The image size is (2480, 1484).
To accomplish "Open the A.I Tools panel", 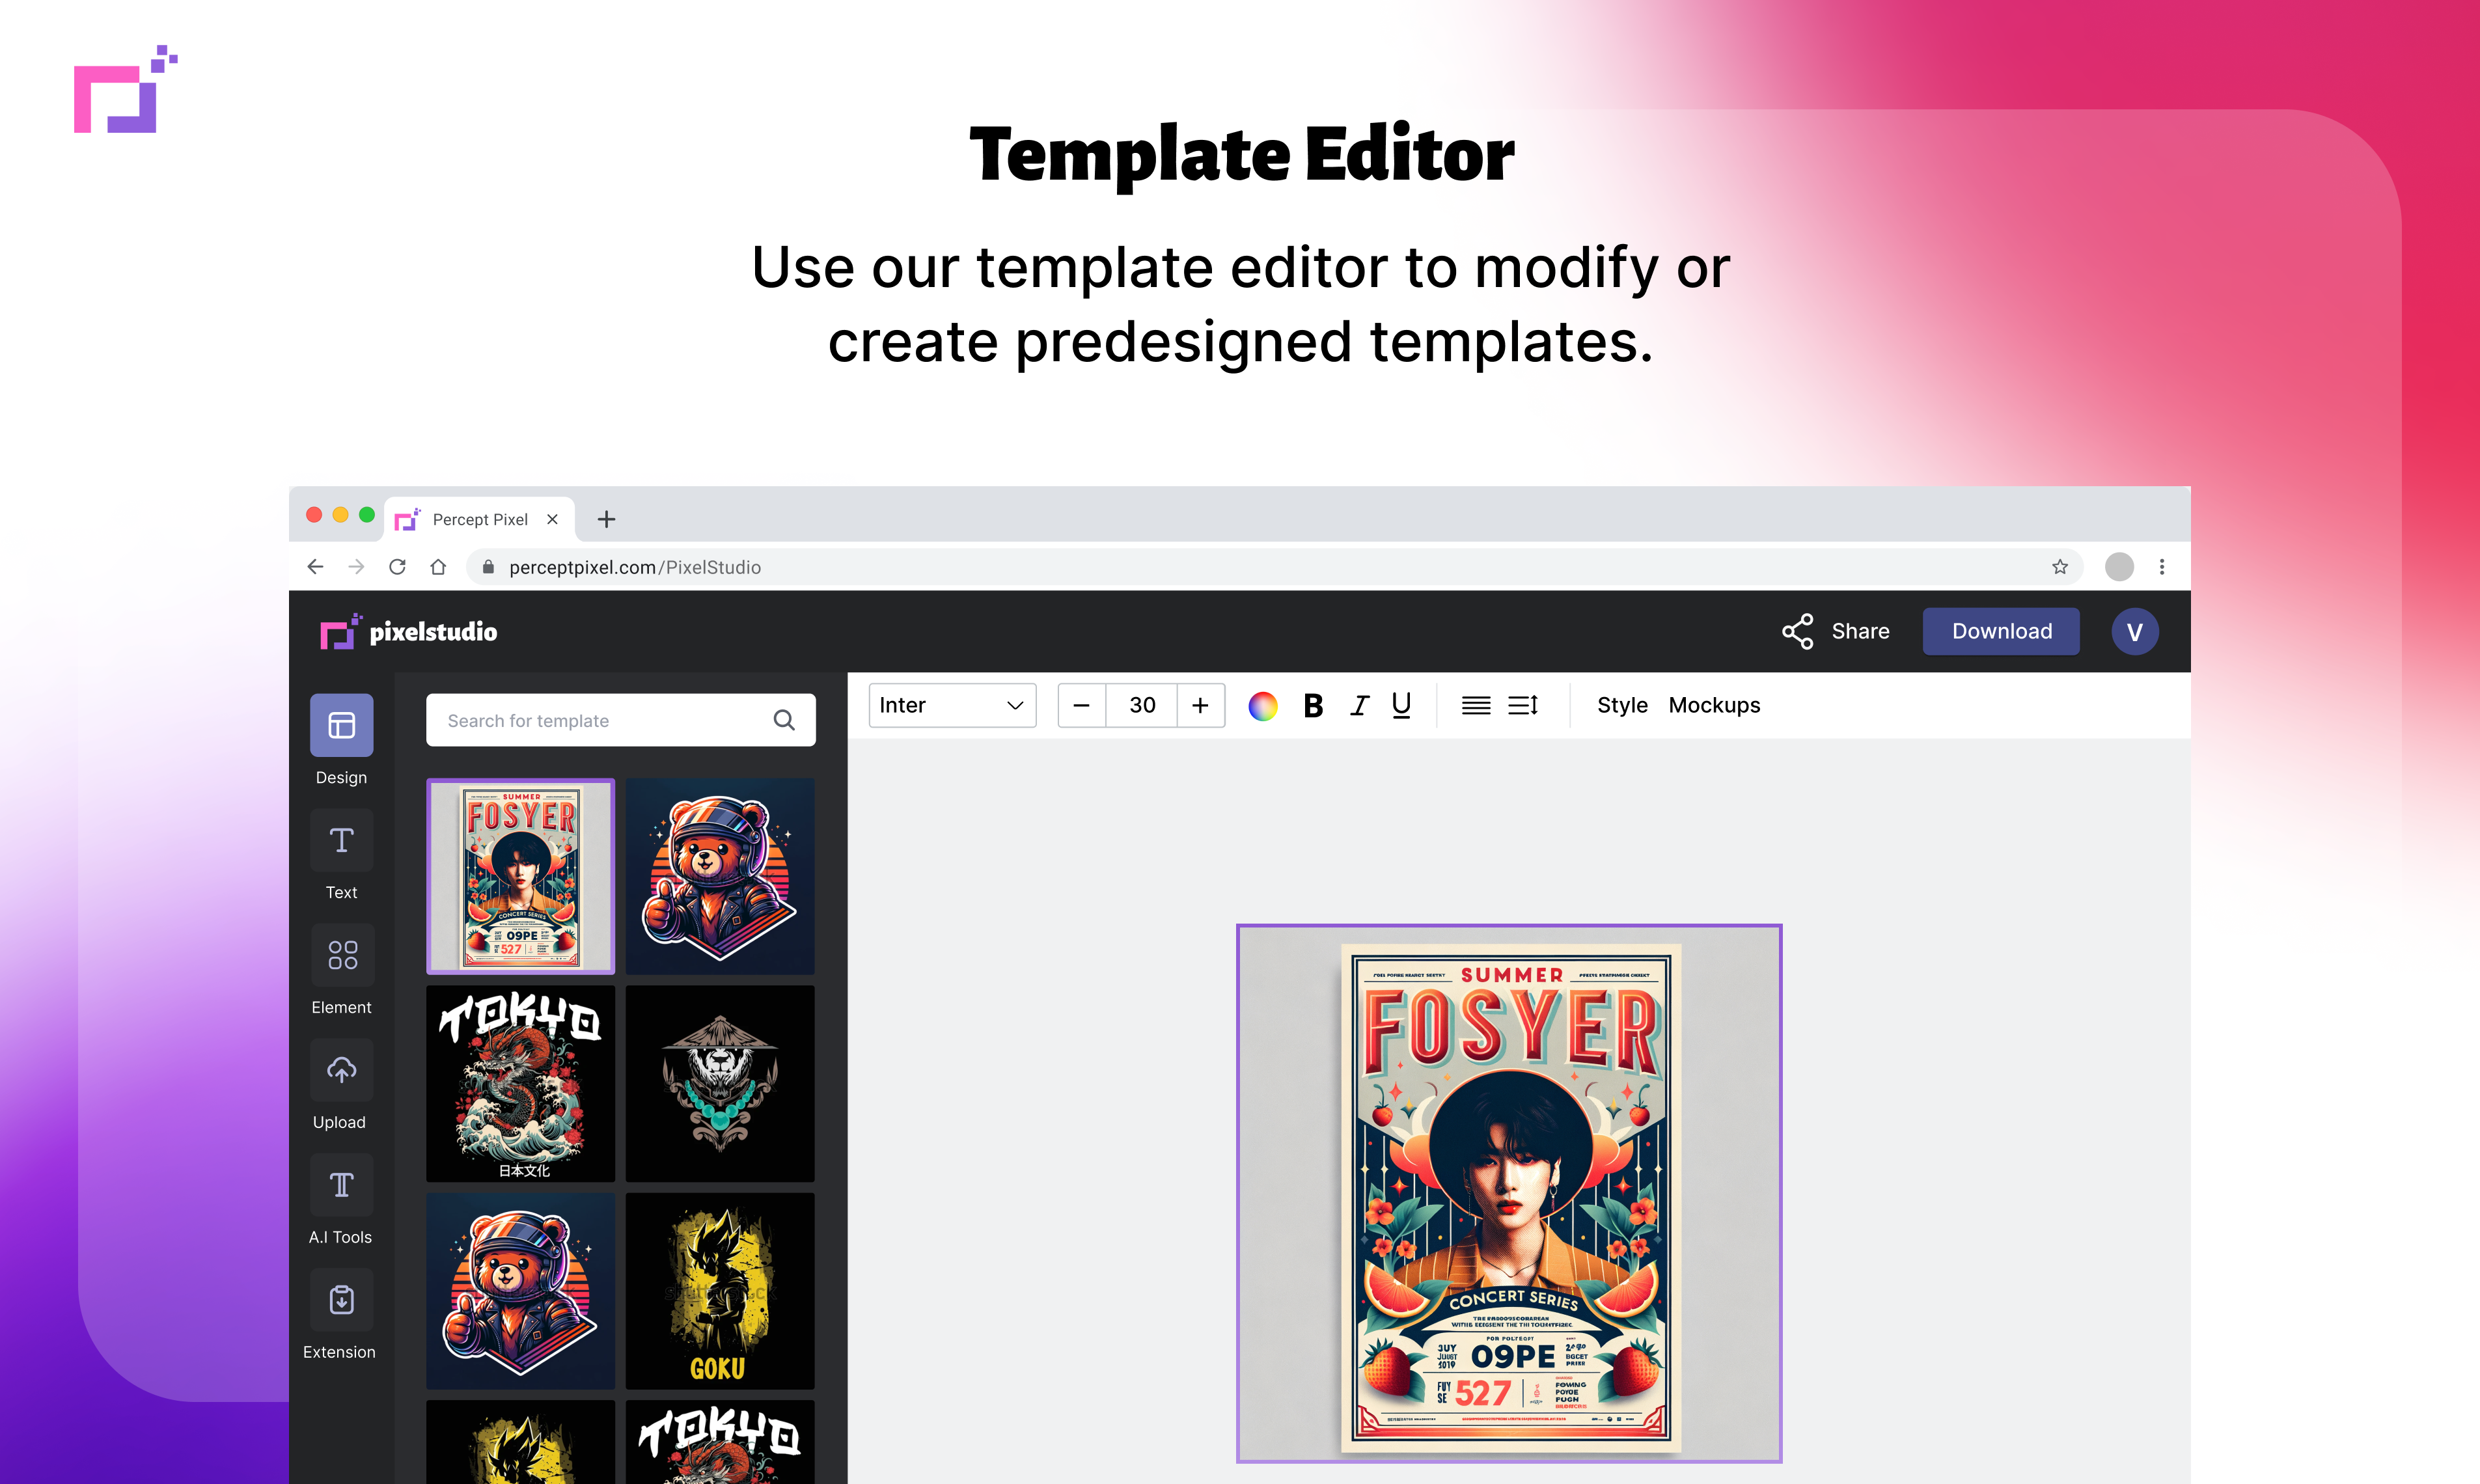I will point(341,1185).
